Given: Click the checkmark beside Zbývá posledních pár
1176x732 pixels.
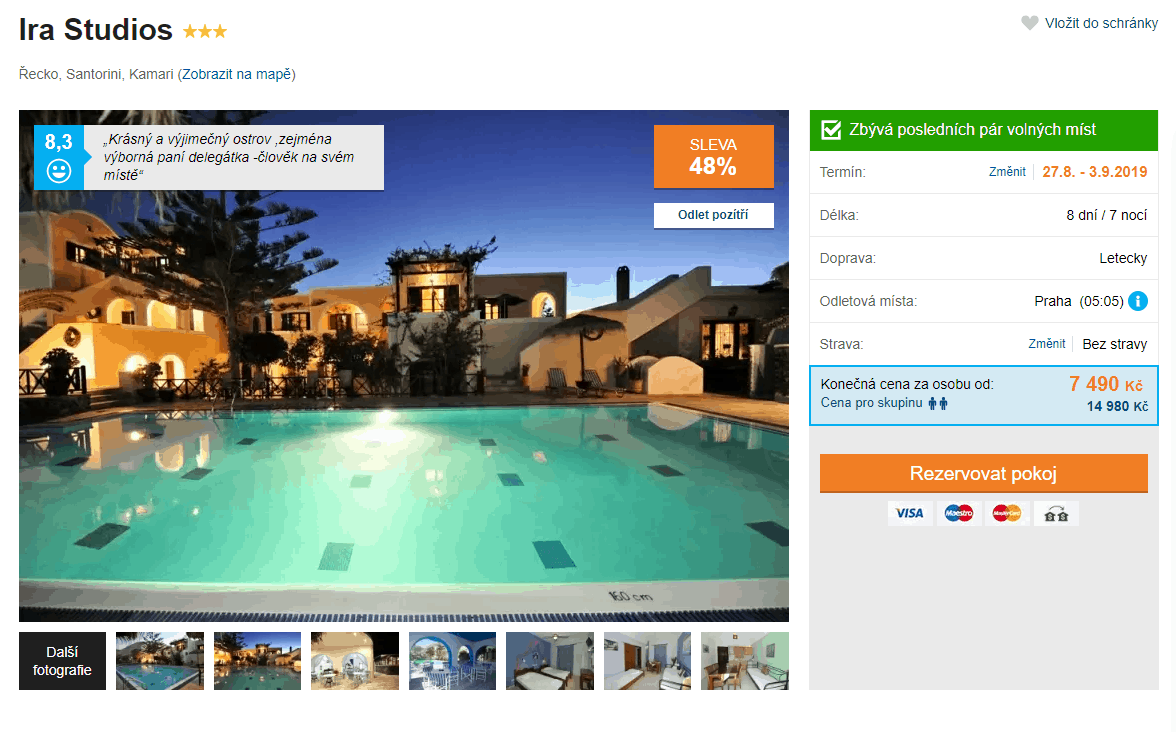Looking at the screenshot, I should [831, 130].
